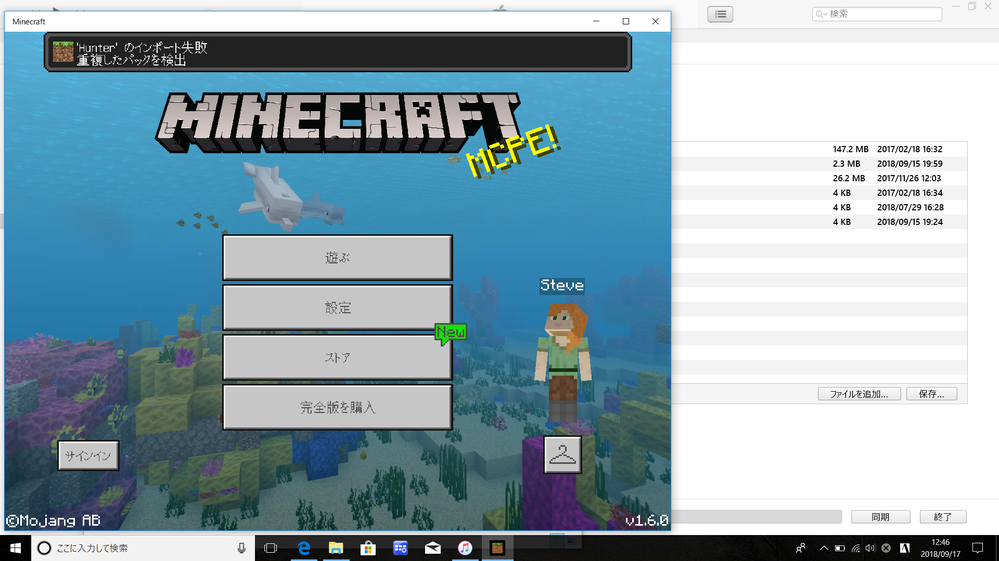Open File Explorer from the taskbar

point(336,548)
